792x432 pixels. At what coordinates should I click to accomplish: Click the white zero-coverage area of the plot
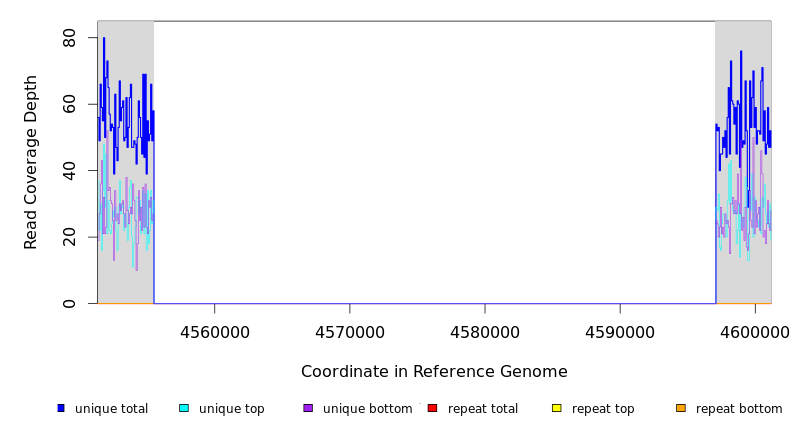434,160
